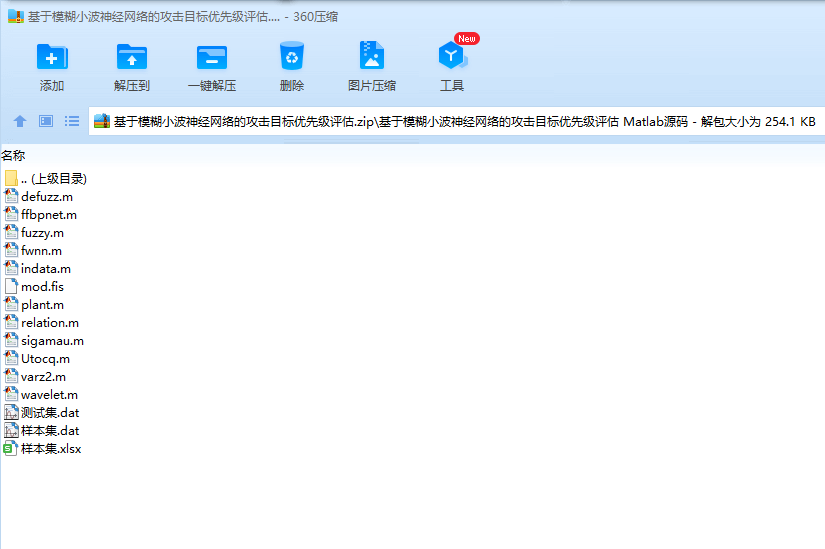This screenshot has height=549, width=825.
Task: Click the MATLAB file icon beside ffbpnet.m
Action: pyautogui.click(x=11, y=214)
